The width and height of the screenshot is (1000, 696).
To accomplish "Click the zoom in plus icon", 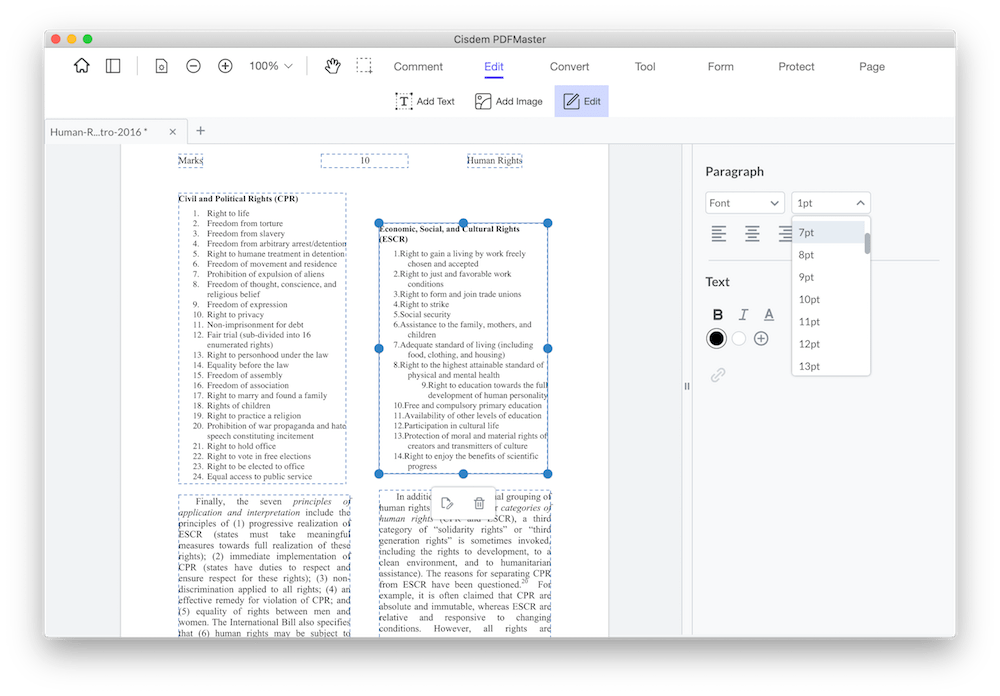I will click(225, 66).
